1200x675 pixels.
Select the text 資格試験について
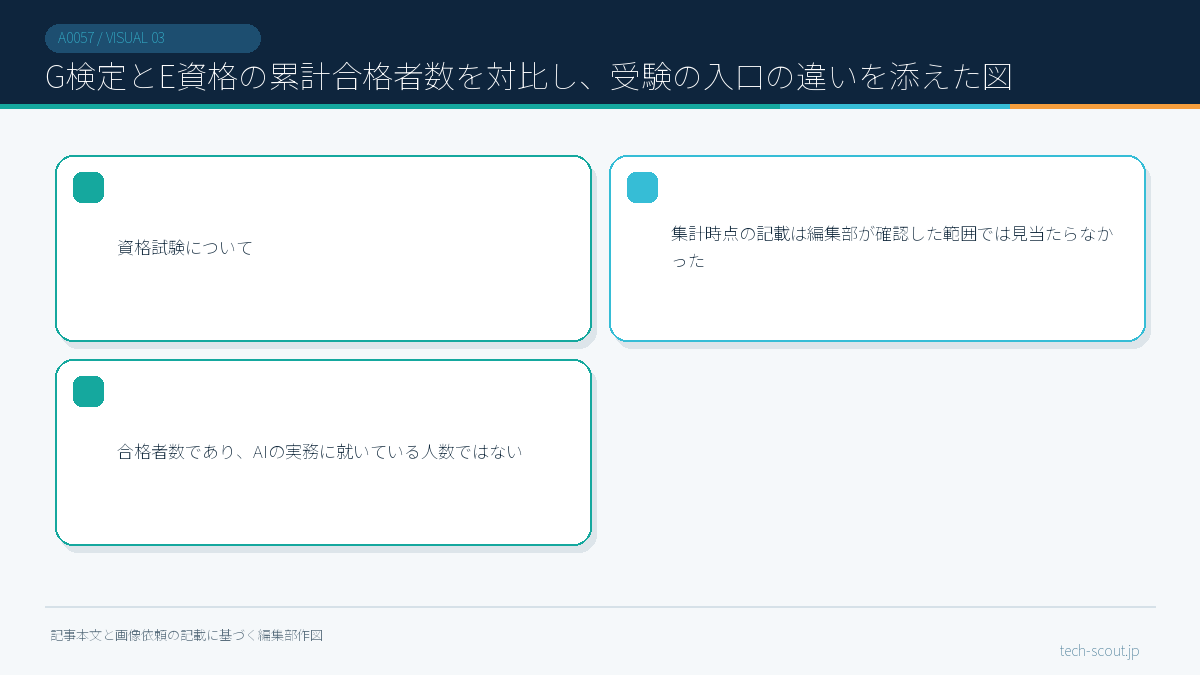[x=186, y=248]
